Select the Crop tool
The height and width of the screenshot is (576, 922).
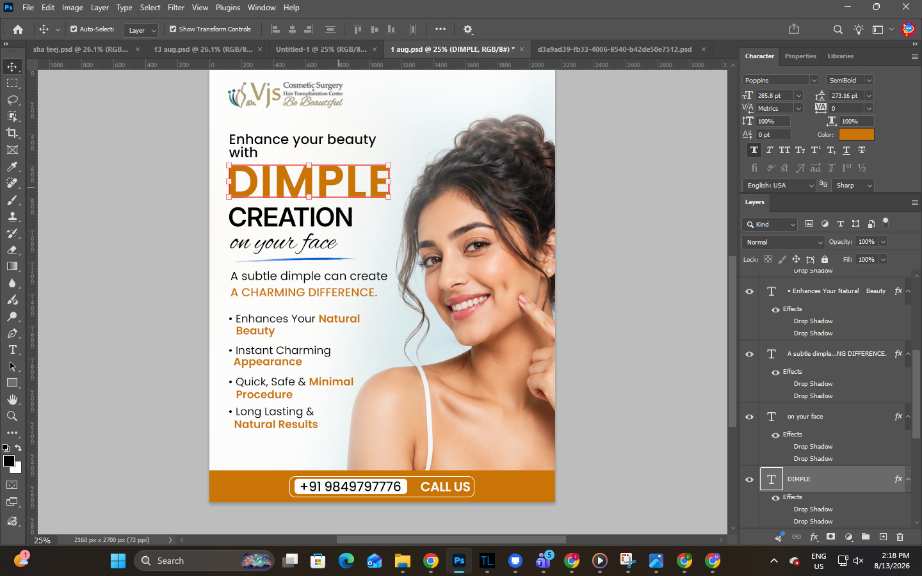pyautogui.click(x=12, y=133)
